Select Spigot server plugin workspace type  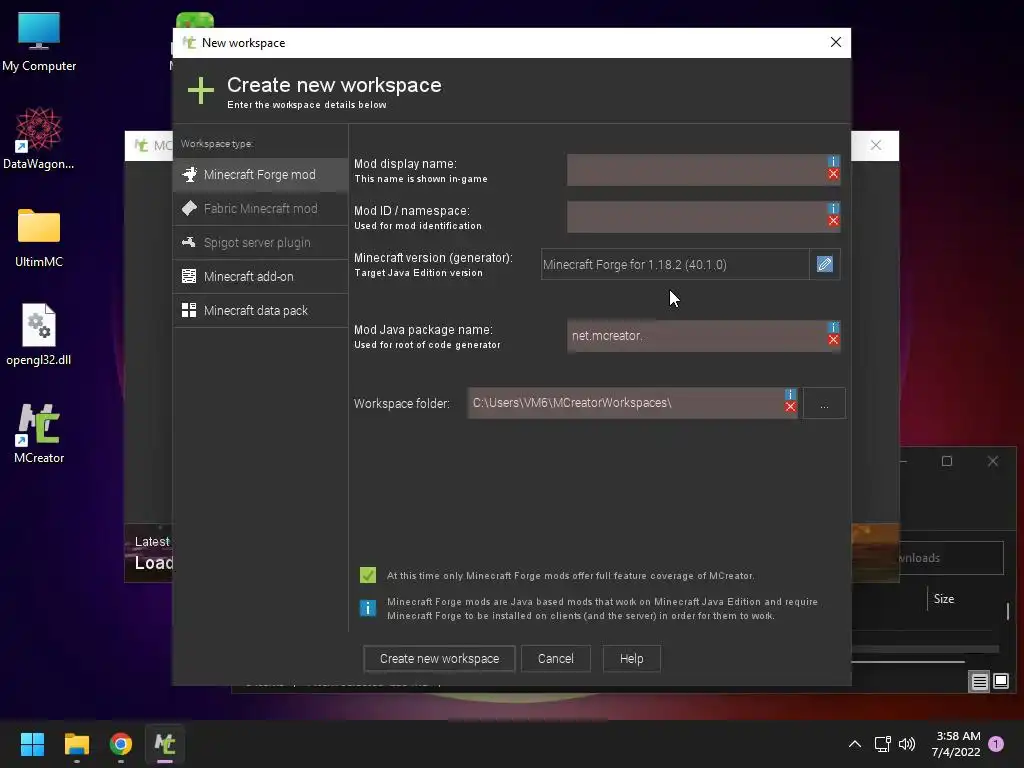coord(260,242)
